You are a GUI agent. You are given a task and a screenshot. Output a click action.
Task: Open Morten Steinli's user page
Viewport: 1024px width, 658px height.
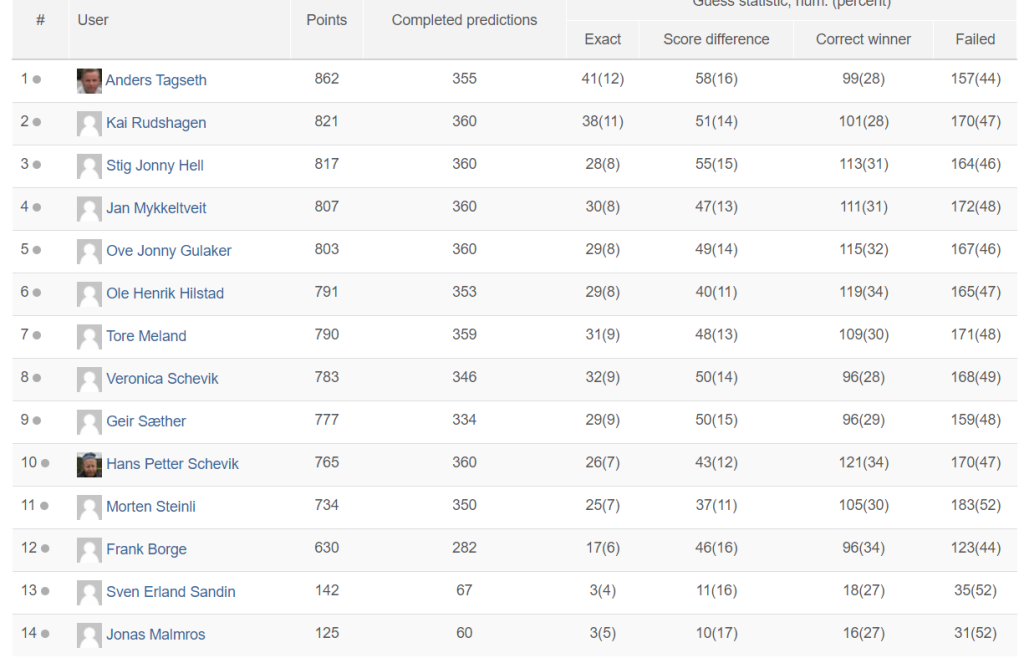pyautogui.click(x=151, y=506)
